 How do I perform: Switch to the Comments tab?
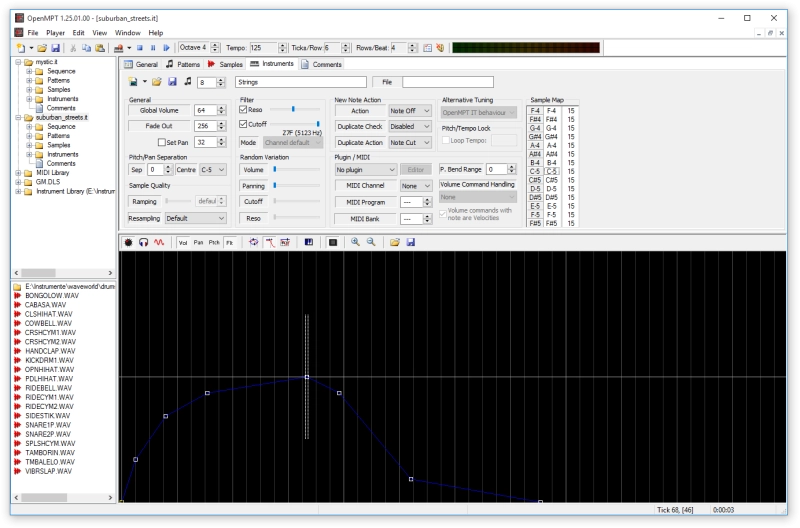coord(321,64)
